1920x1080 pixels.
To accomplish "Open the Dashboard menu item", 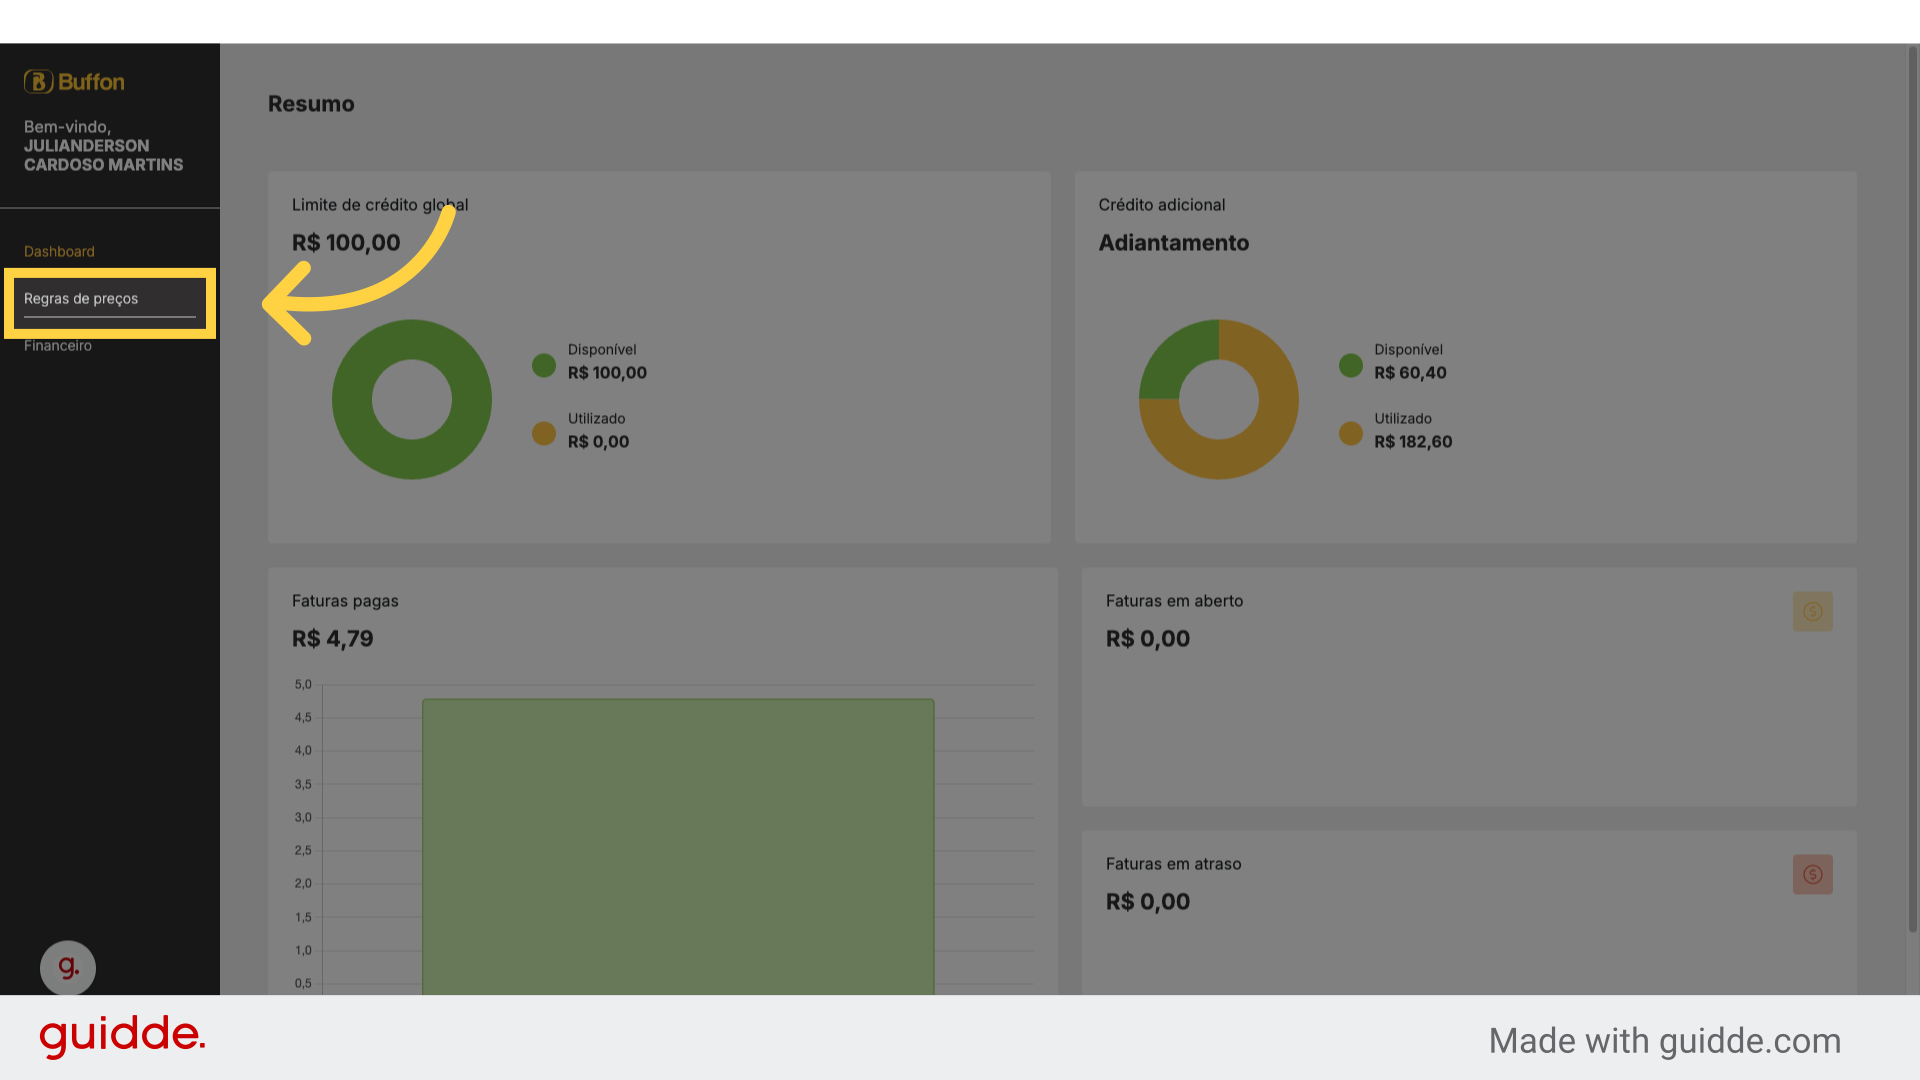I will click(x=59, y=251).
